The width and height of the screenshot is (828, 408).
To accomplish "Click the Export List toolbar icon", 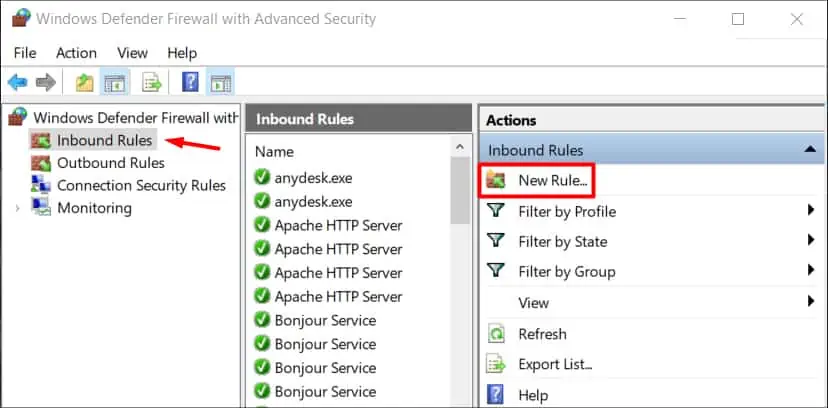I will click(152, 83).
